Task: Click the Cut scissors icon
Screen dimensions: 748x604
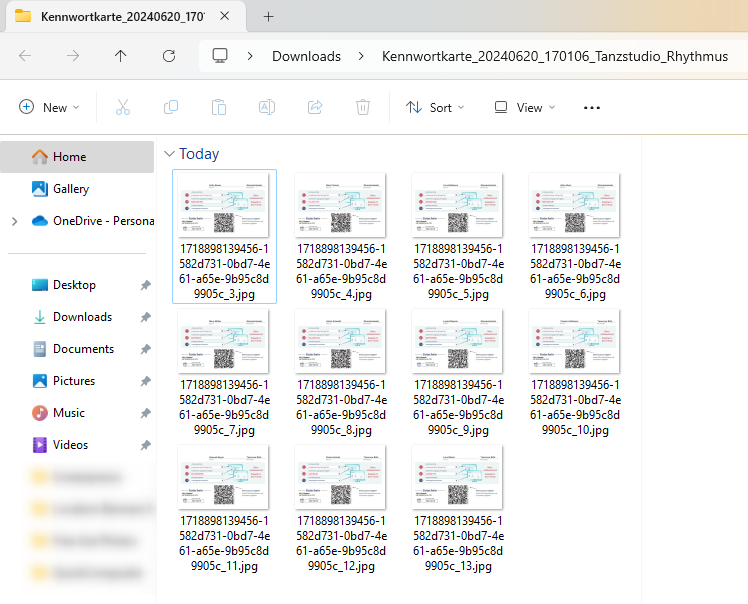Action: 123,107
